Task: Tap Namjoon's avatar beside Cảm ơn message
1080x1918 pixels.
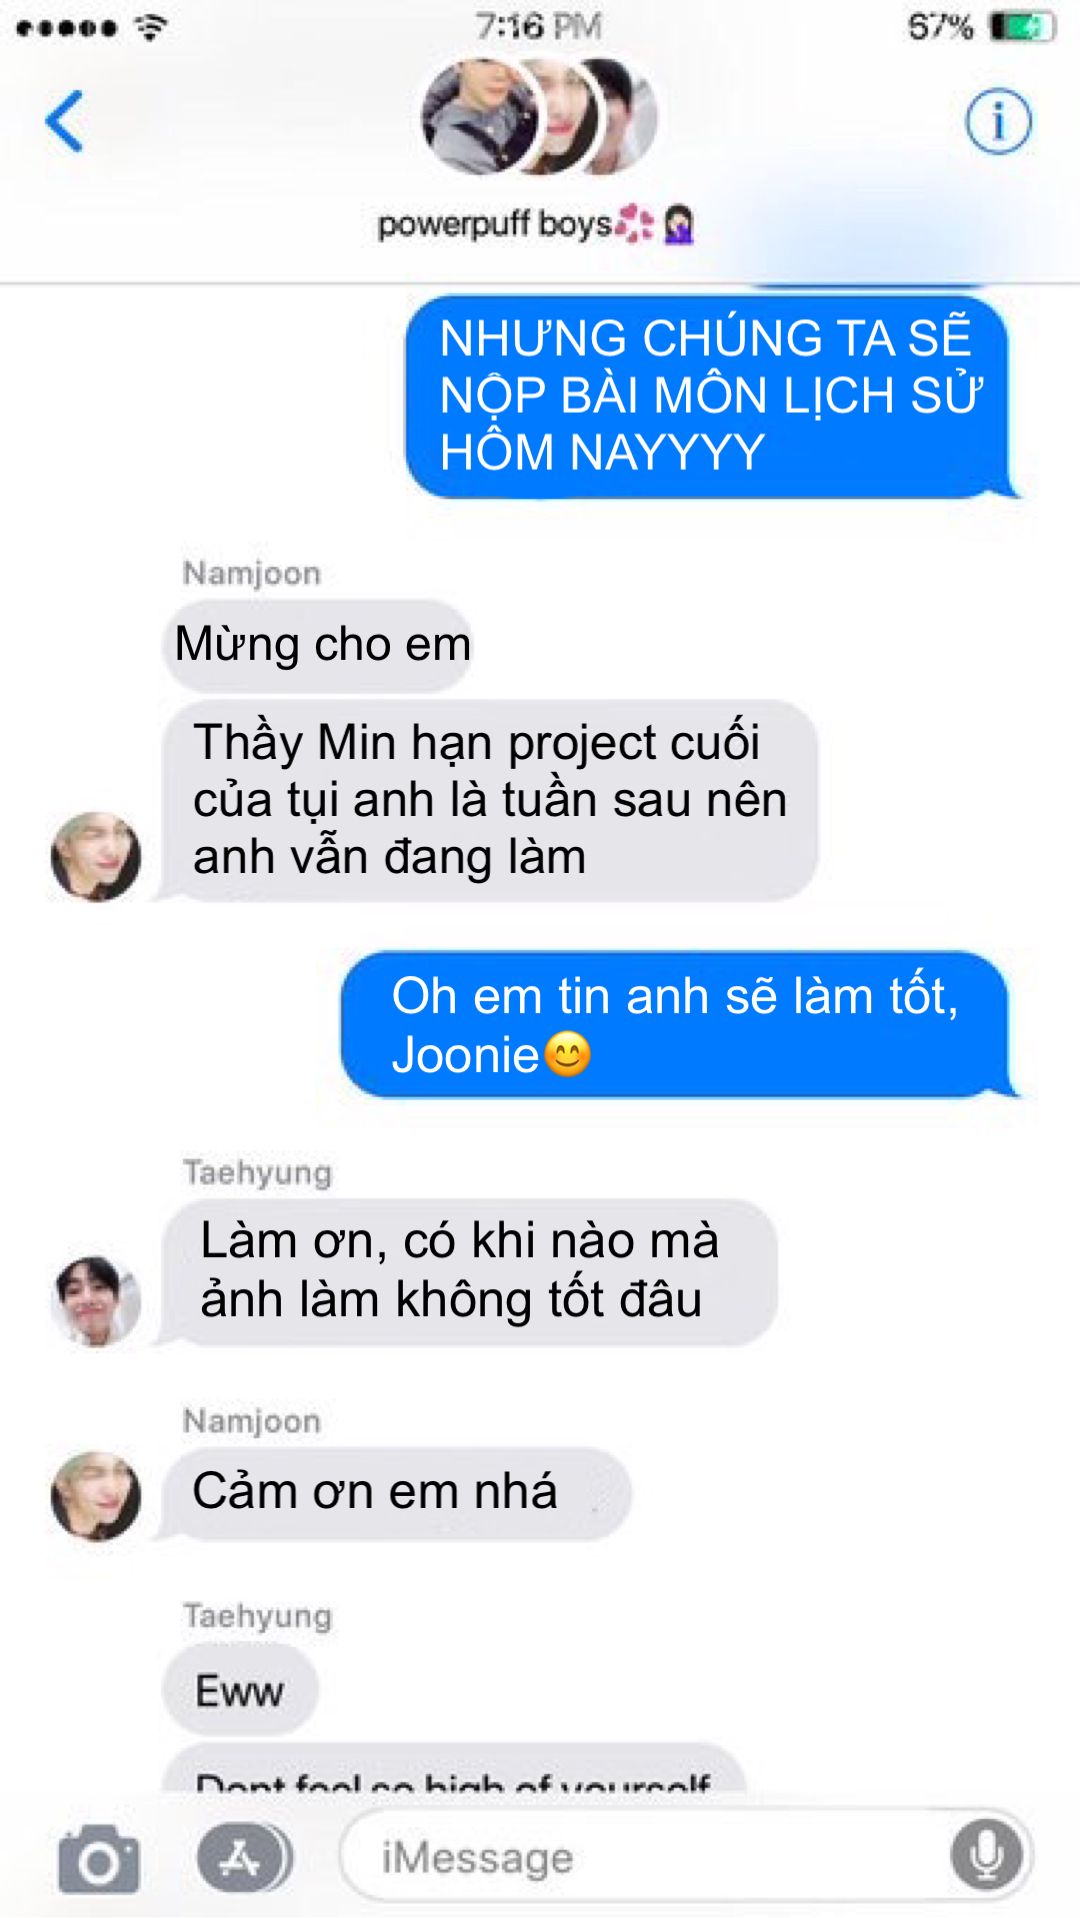Action: point(96,1496)
